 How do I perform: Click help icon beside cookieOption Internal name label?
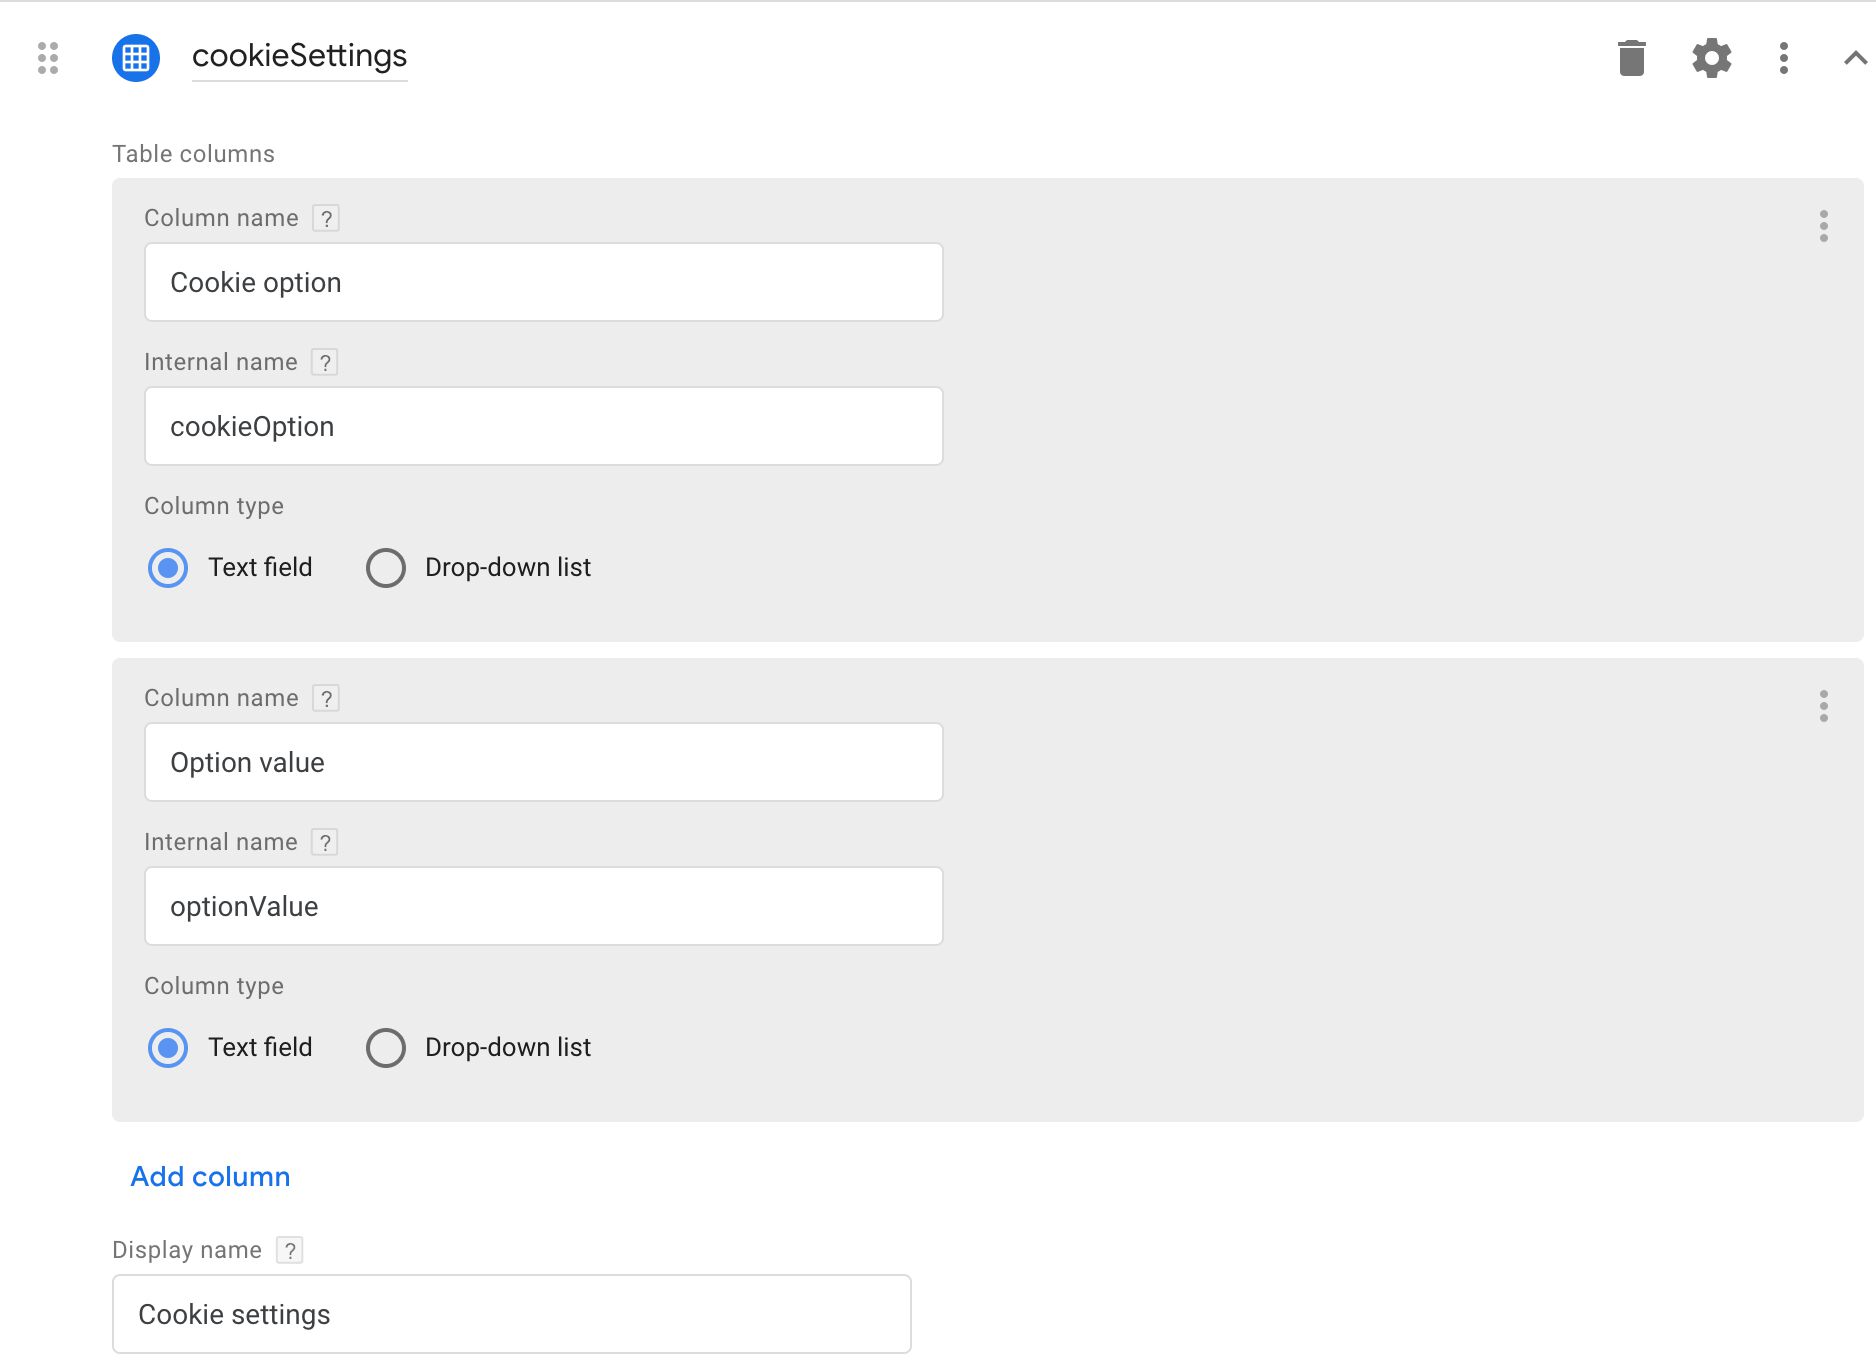click(325, 362)
